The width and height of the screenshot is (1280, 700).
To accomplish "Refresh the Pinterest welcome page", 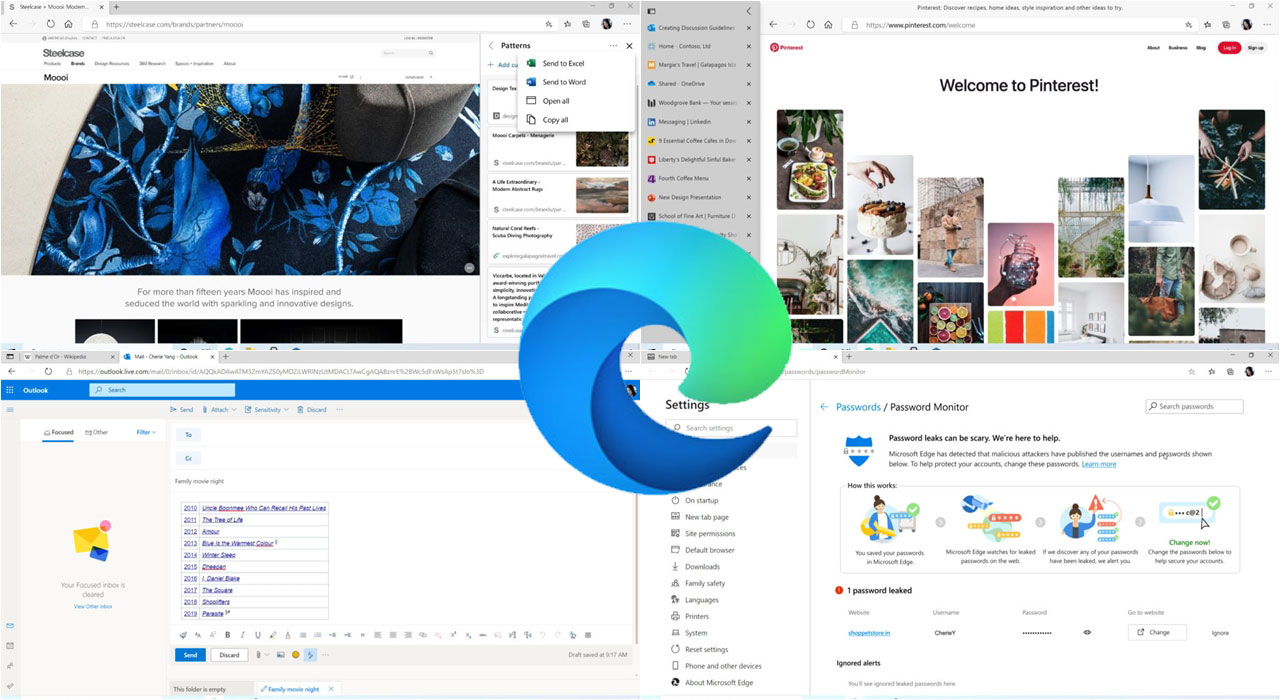I will [x=810, y=24].
